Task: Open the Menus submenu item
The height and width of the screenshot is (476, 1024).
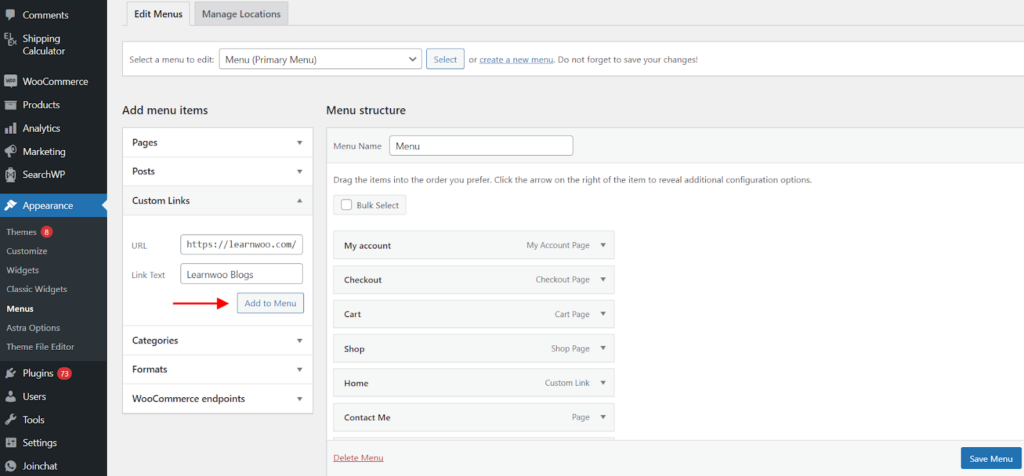Action: click(20, 308)
